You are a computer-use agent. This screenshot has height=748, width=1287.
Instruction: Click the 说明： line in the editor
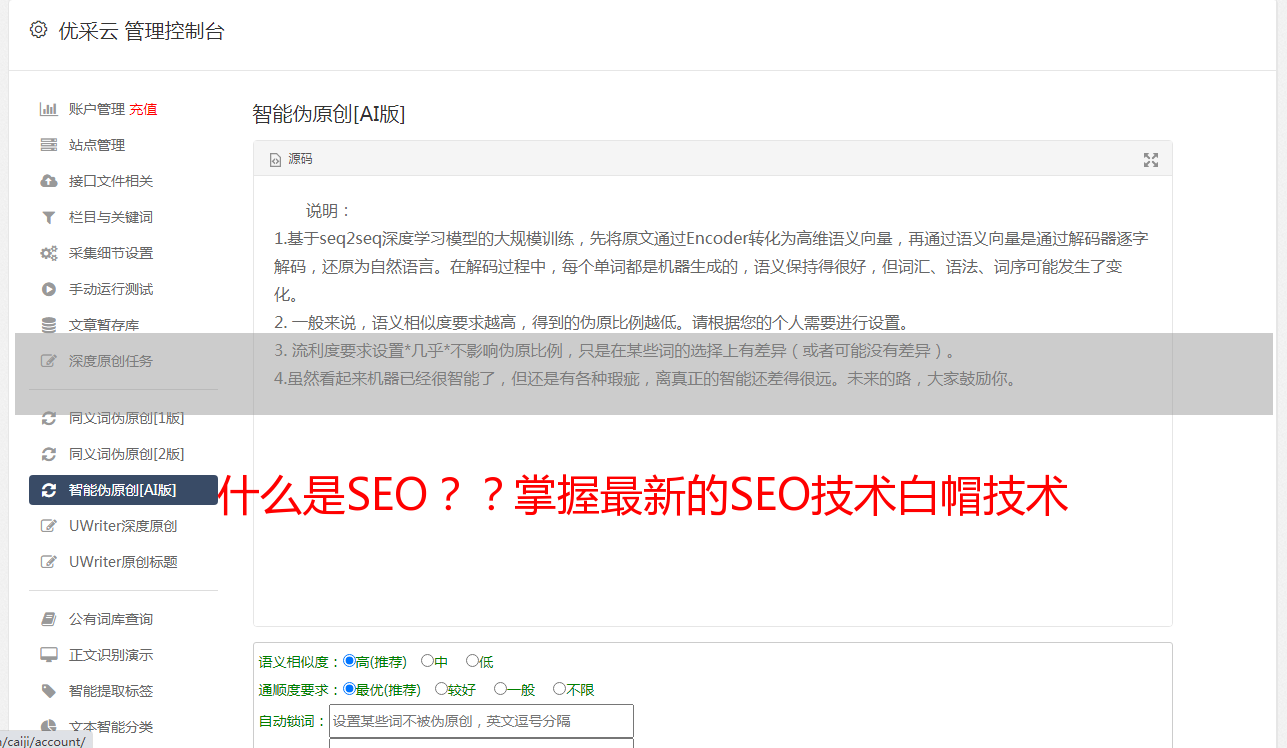[x=329, y=211]
